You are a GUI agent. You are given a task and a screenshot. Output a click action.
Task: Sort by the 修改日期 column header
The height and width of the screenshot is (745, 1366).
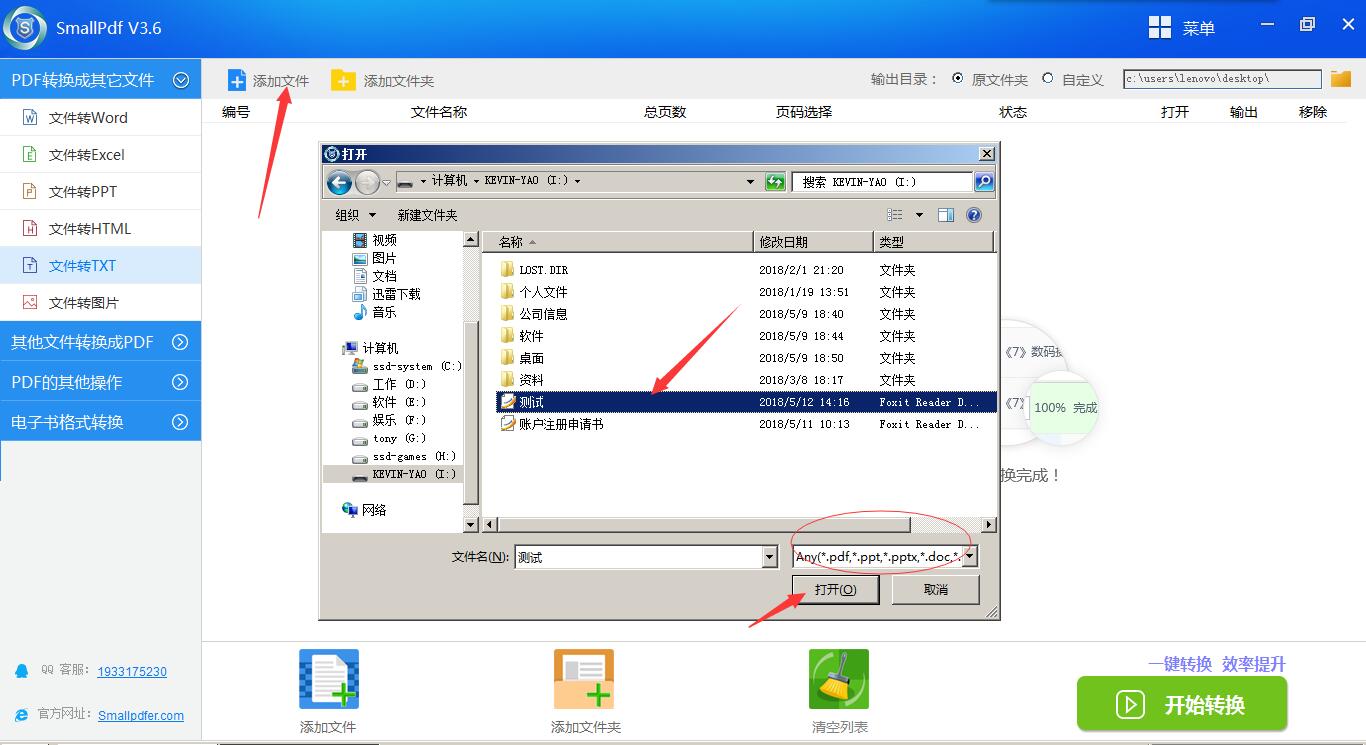813,242
